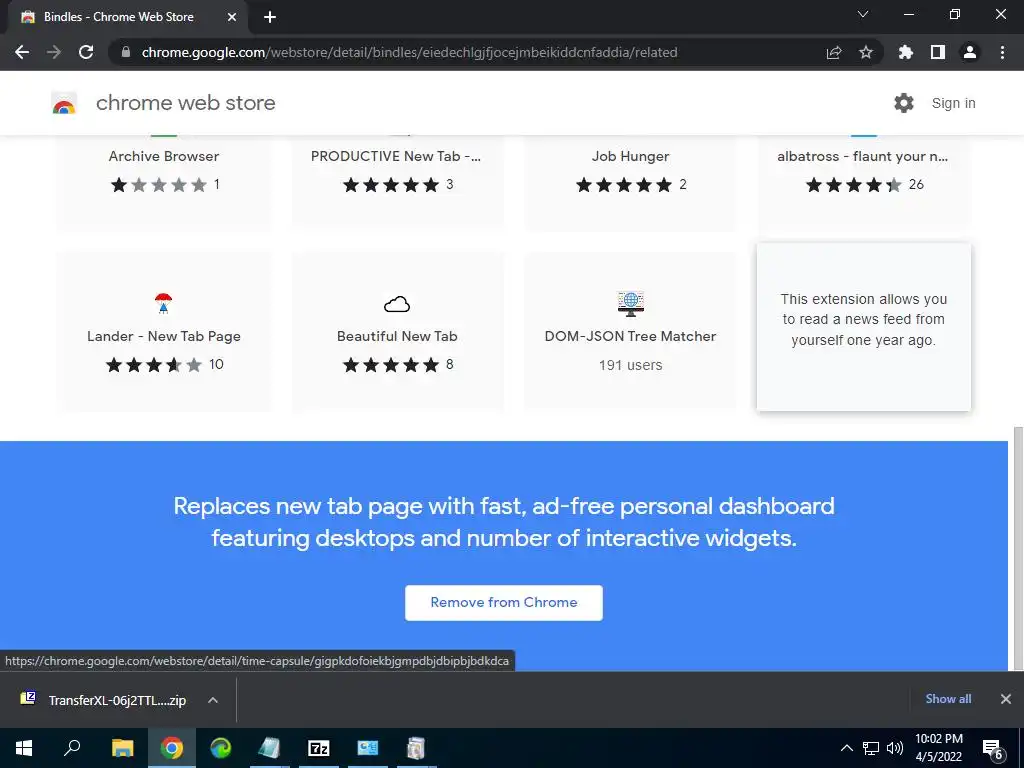Open the tab search dropdown
This screenshot has height=768, width=1024.
863,14
